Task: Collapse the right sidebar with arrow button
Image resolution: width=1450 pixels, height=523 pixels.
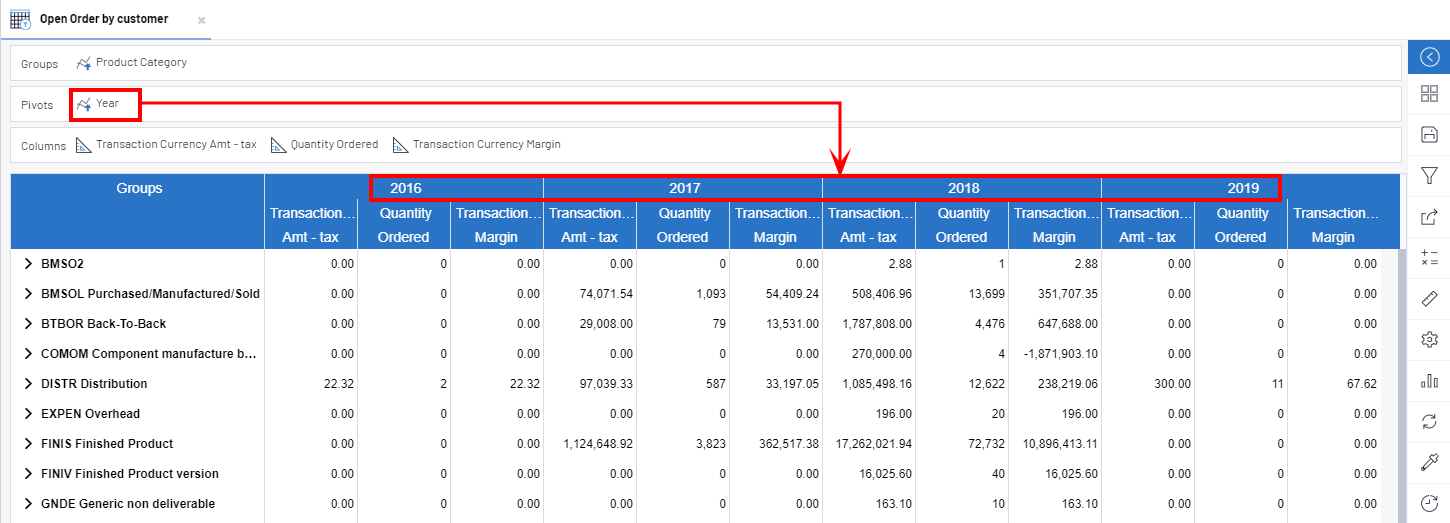Action: 1429,57
